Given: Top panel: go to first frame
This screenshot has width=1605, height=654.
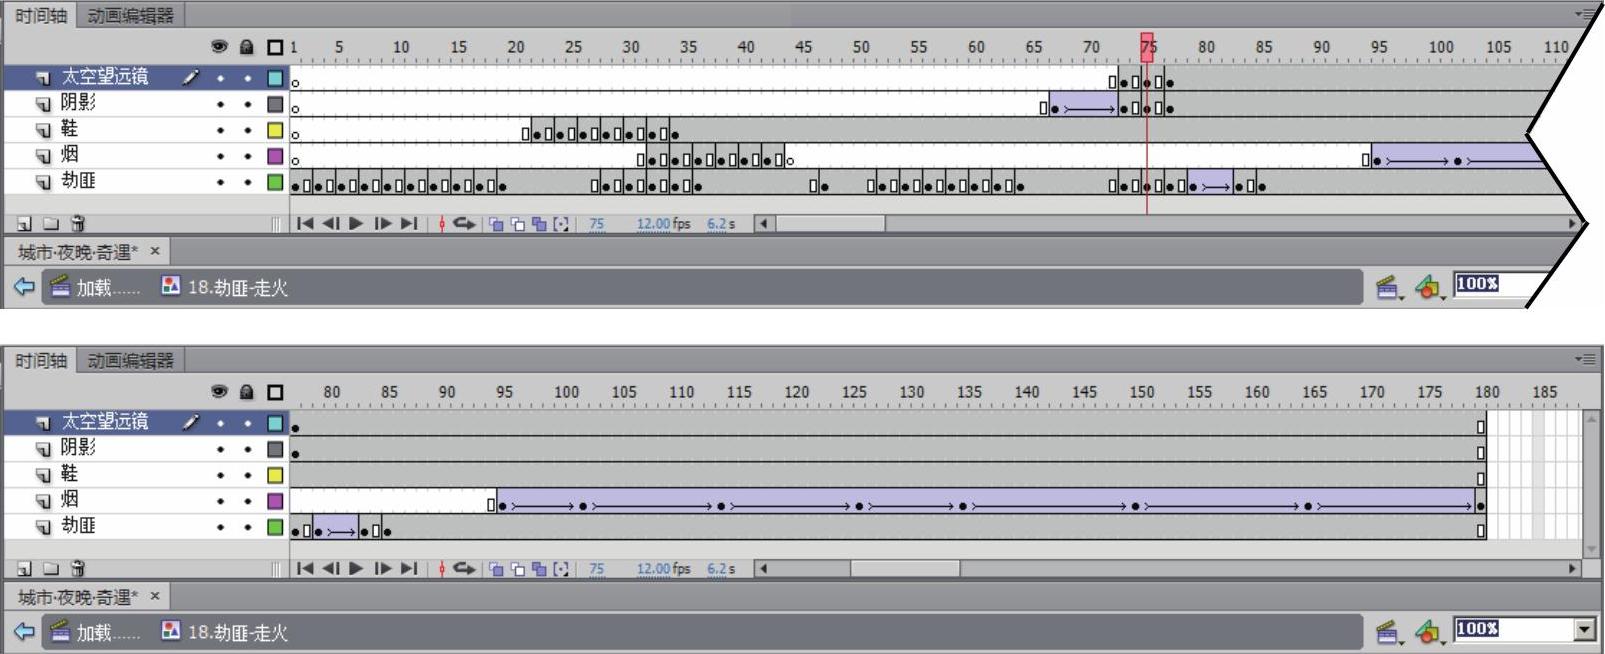Looking at the screenshot, I should pos(305,224).
